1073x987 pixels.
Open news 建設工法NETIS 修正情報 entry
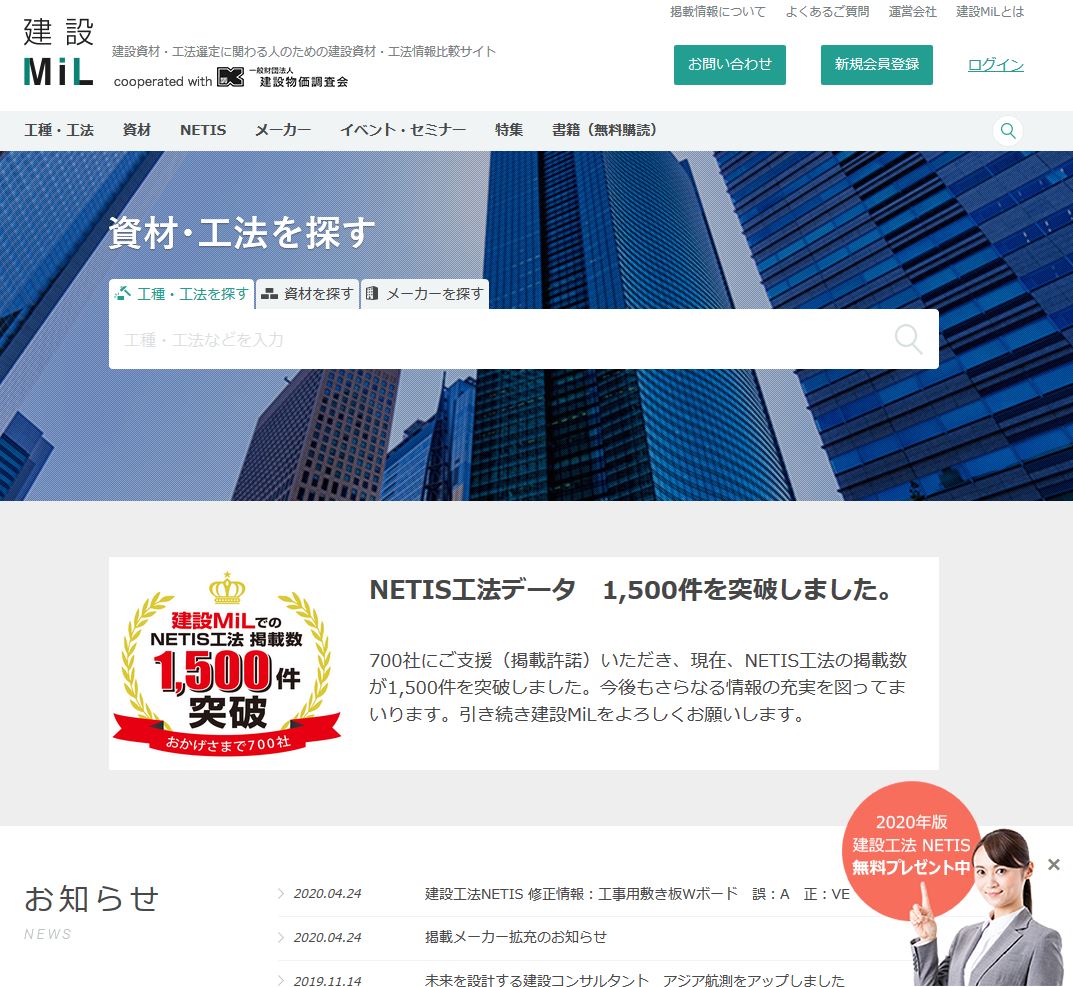point(637,894)
